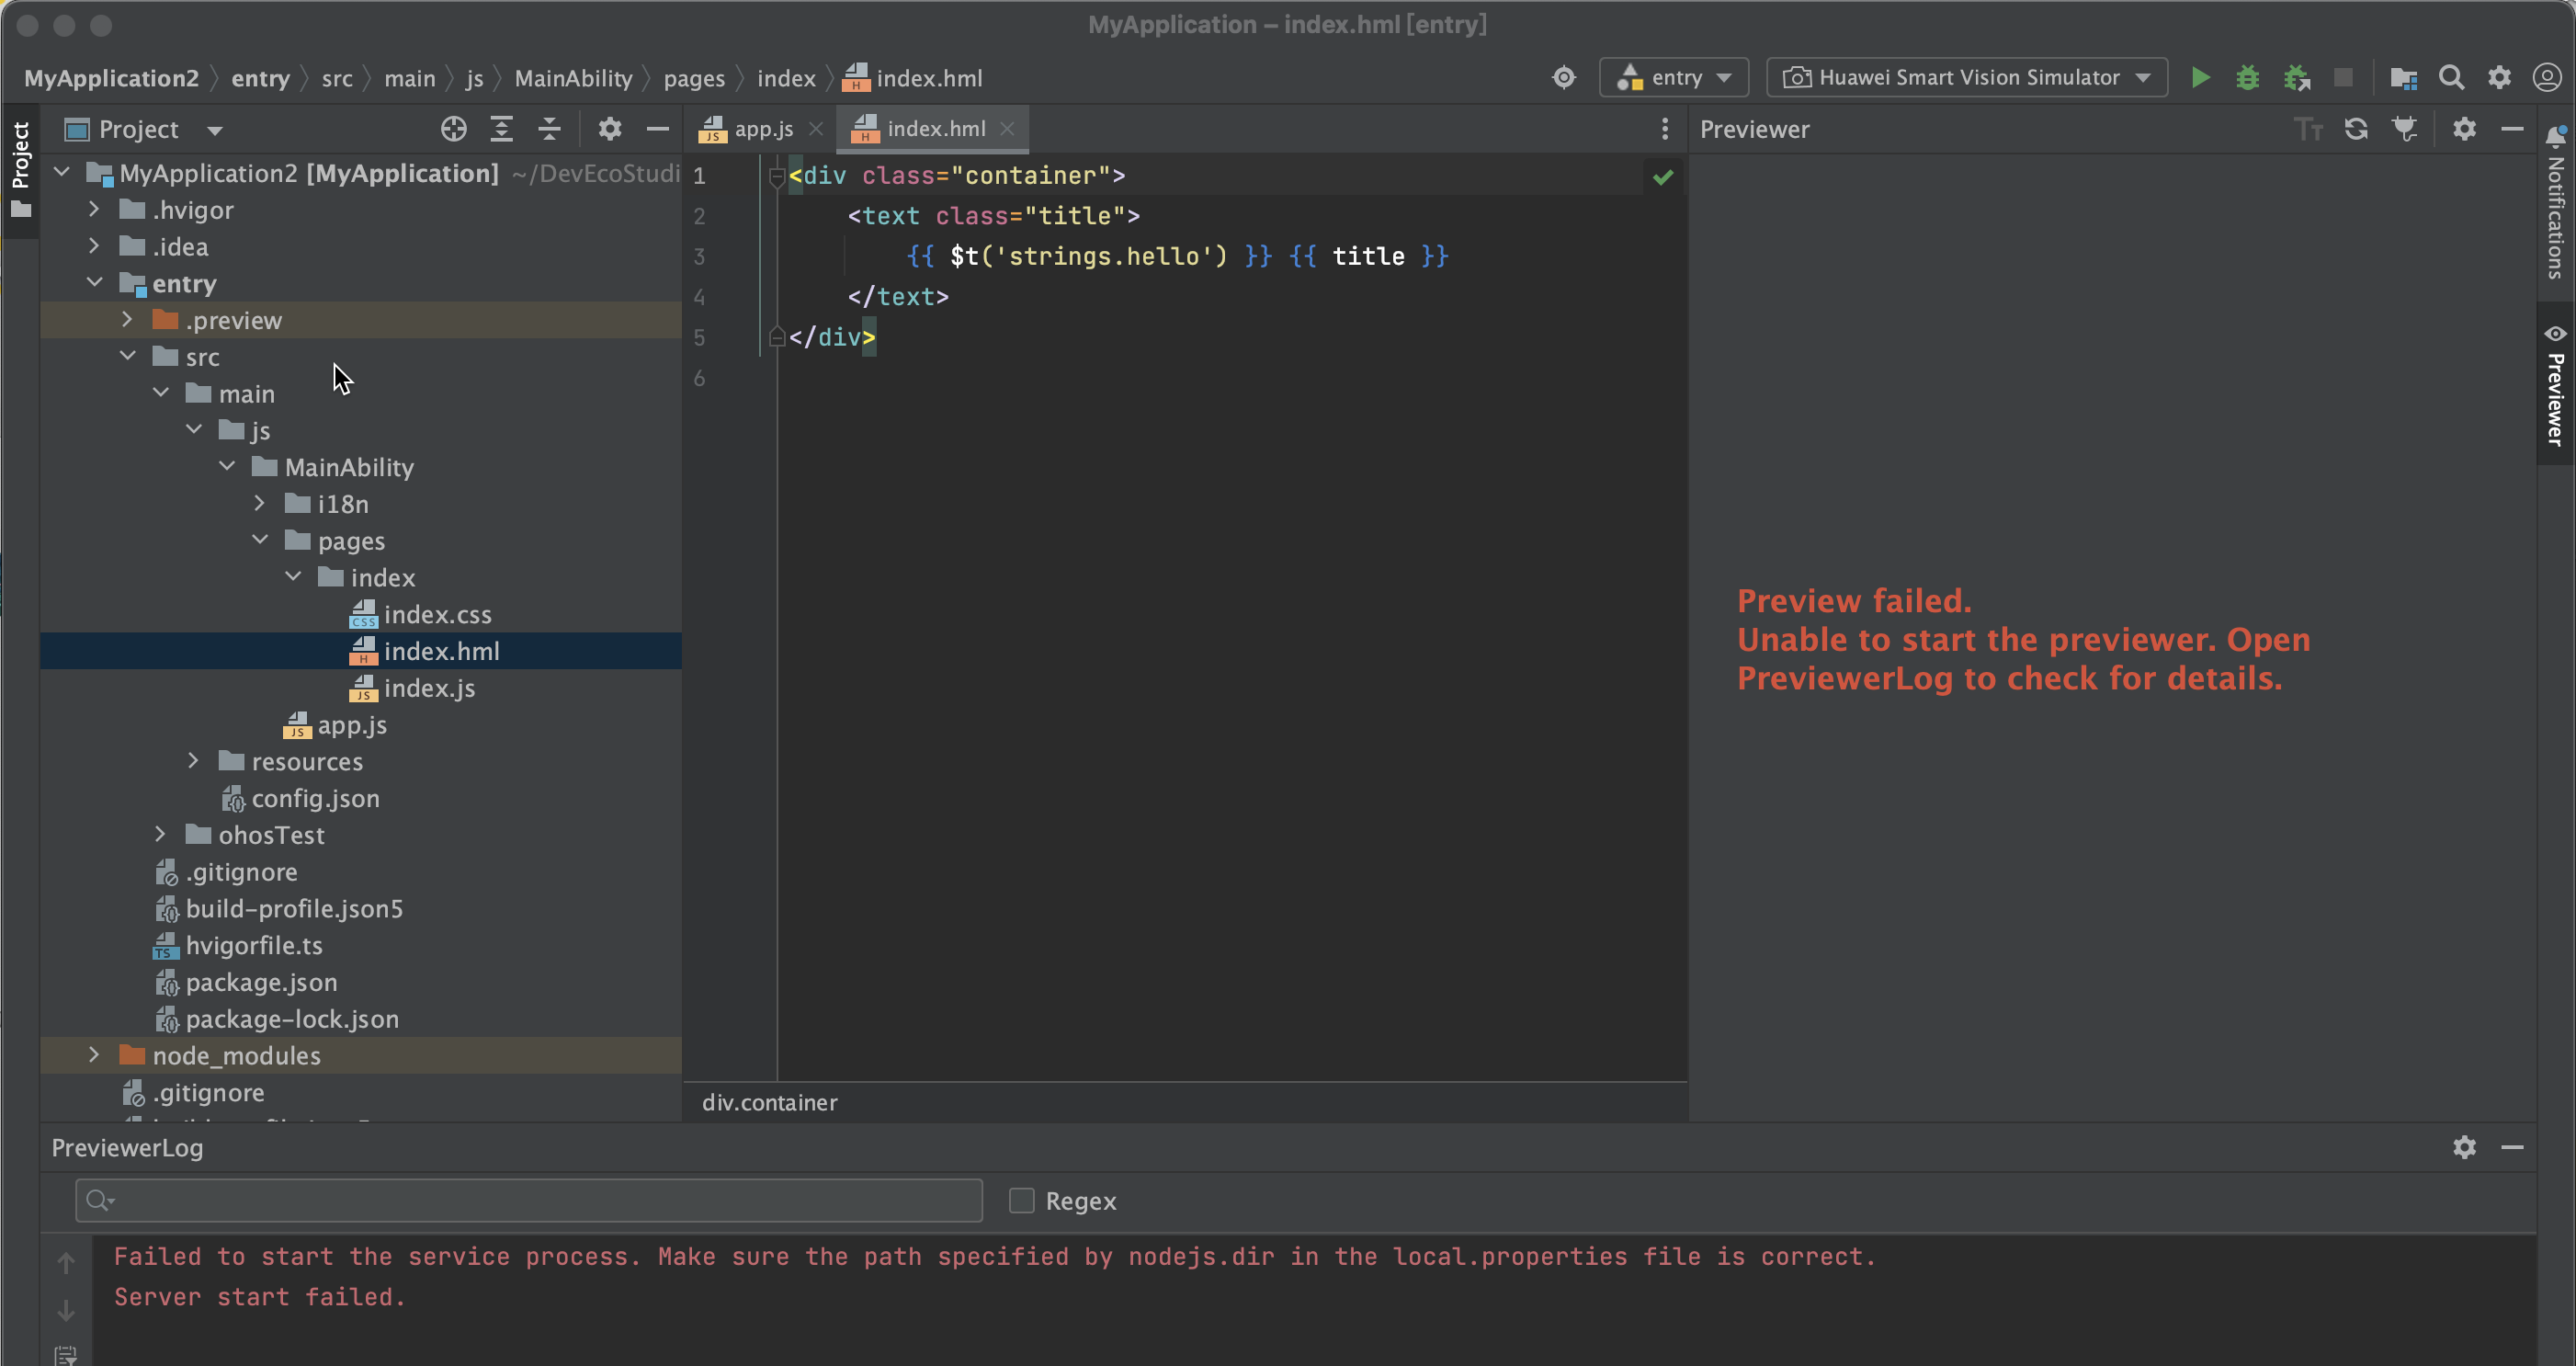The height and width of the screenshot is (1366, 2576).
Task: Click the target locate icon beside entry selector
Action: [1564, 78]
